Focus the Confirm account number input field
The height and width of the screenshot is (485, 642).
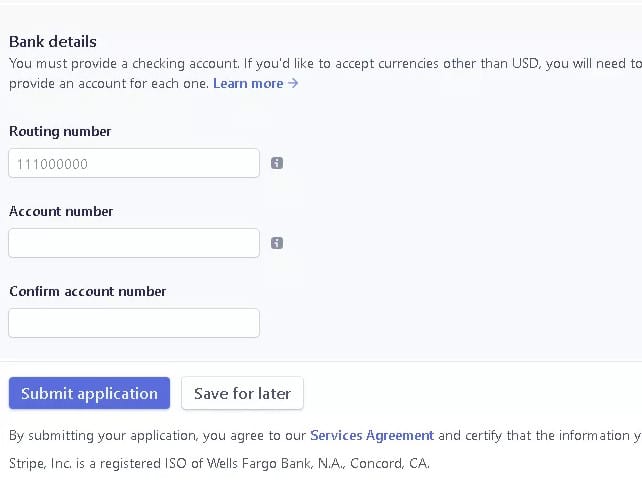(134, 323)
